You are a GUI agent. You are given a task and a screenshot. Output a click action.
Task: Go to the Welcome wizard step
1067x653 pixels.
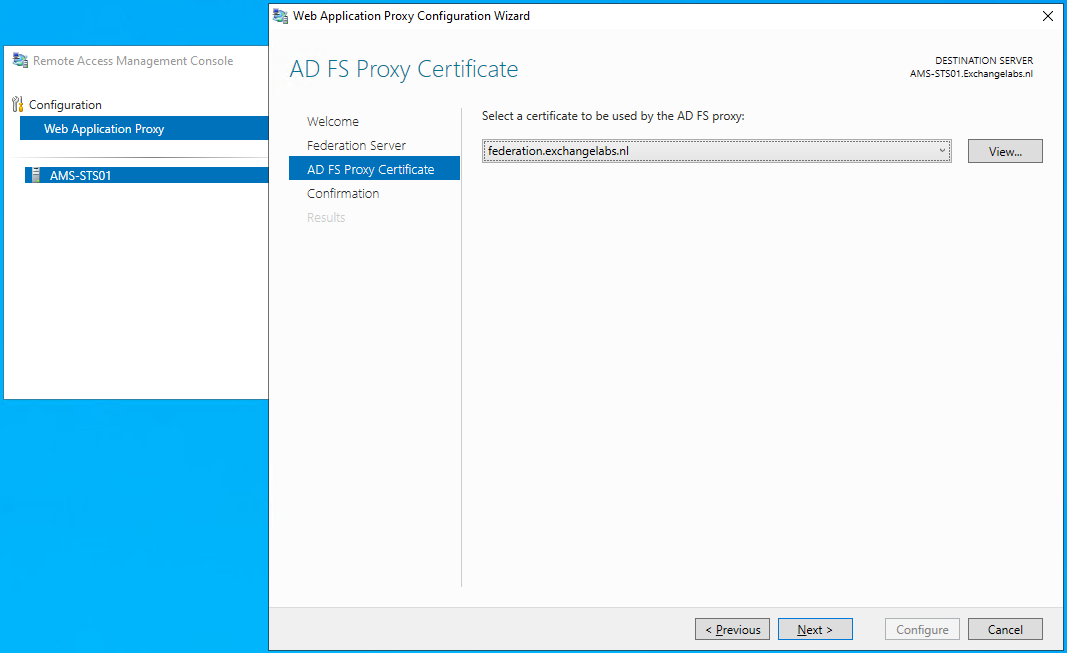click(x=332, y=121)
